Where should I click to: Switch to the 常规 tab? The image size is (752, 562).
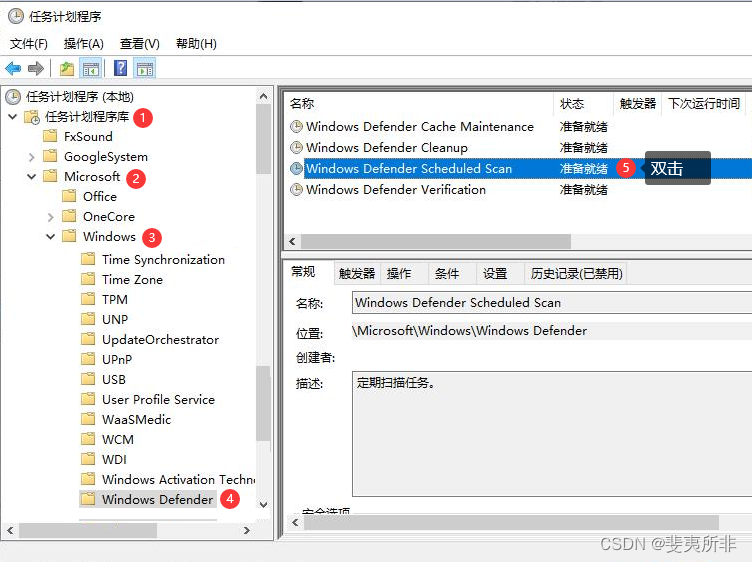(303, 272)
